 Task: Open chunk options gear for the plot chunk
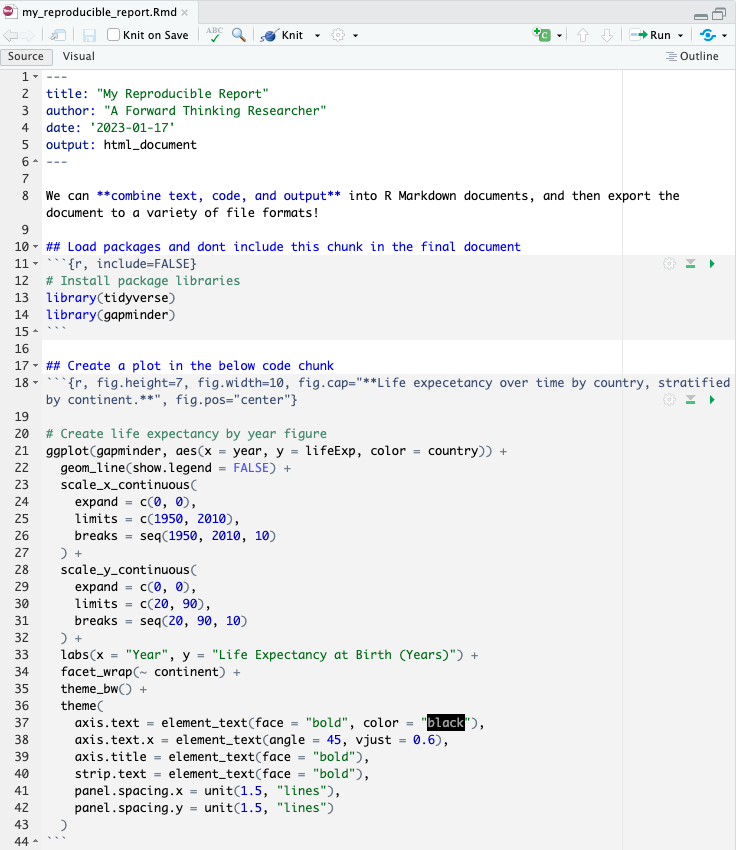[668, 400]
